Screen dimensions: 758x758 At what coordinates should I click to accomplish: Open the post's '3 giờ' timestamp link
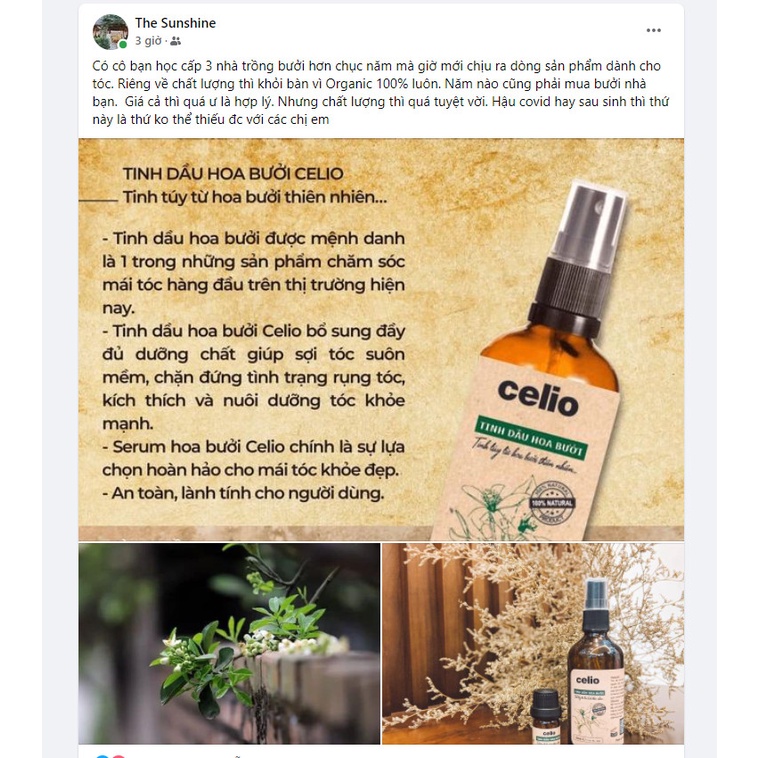(x=148, y=41)
